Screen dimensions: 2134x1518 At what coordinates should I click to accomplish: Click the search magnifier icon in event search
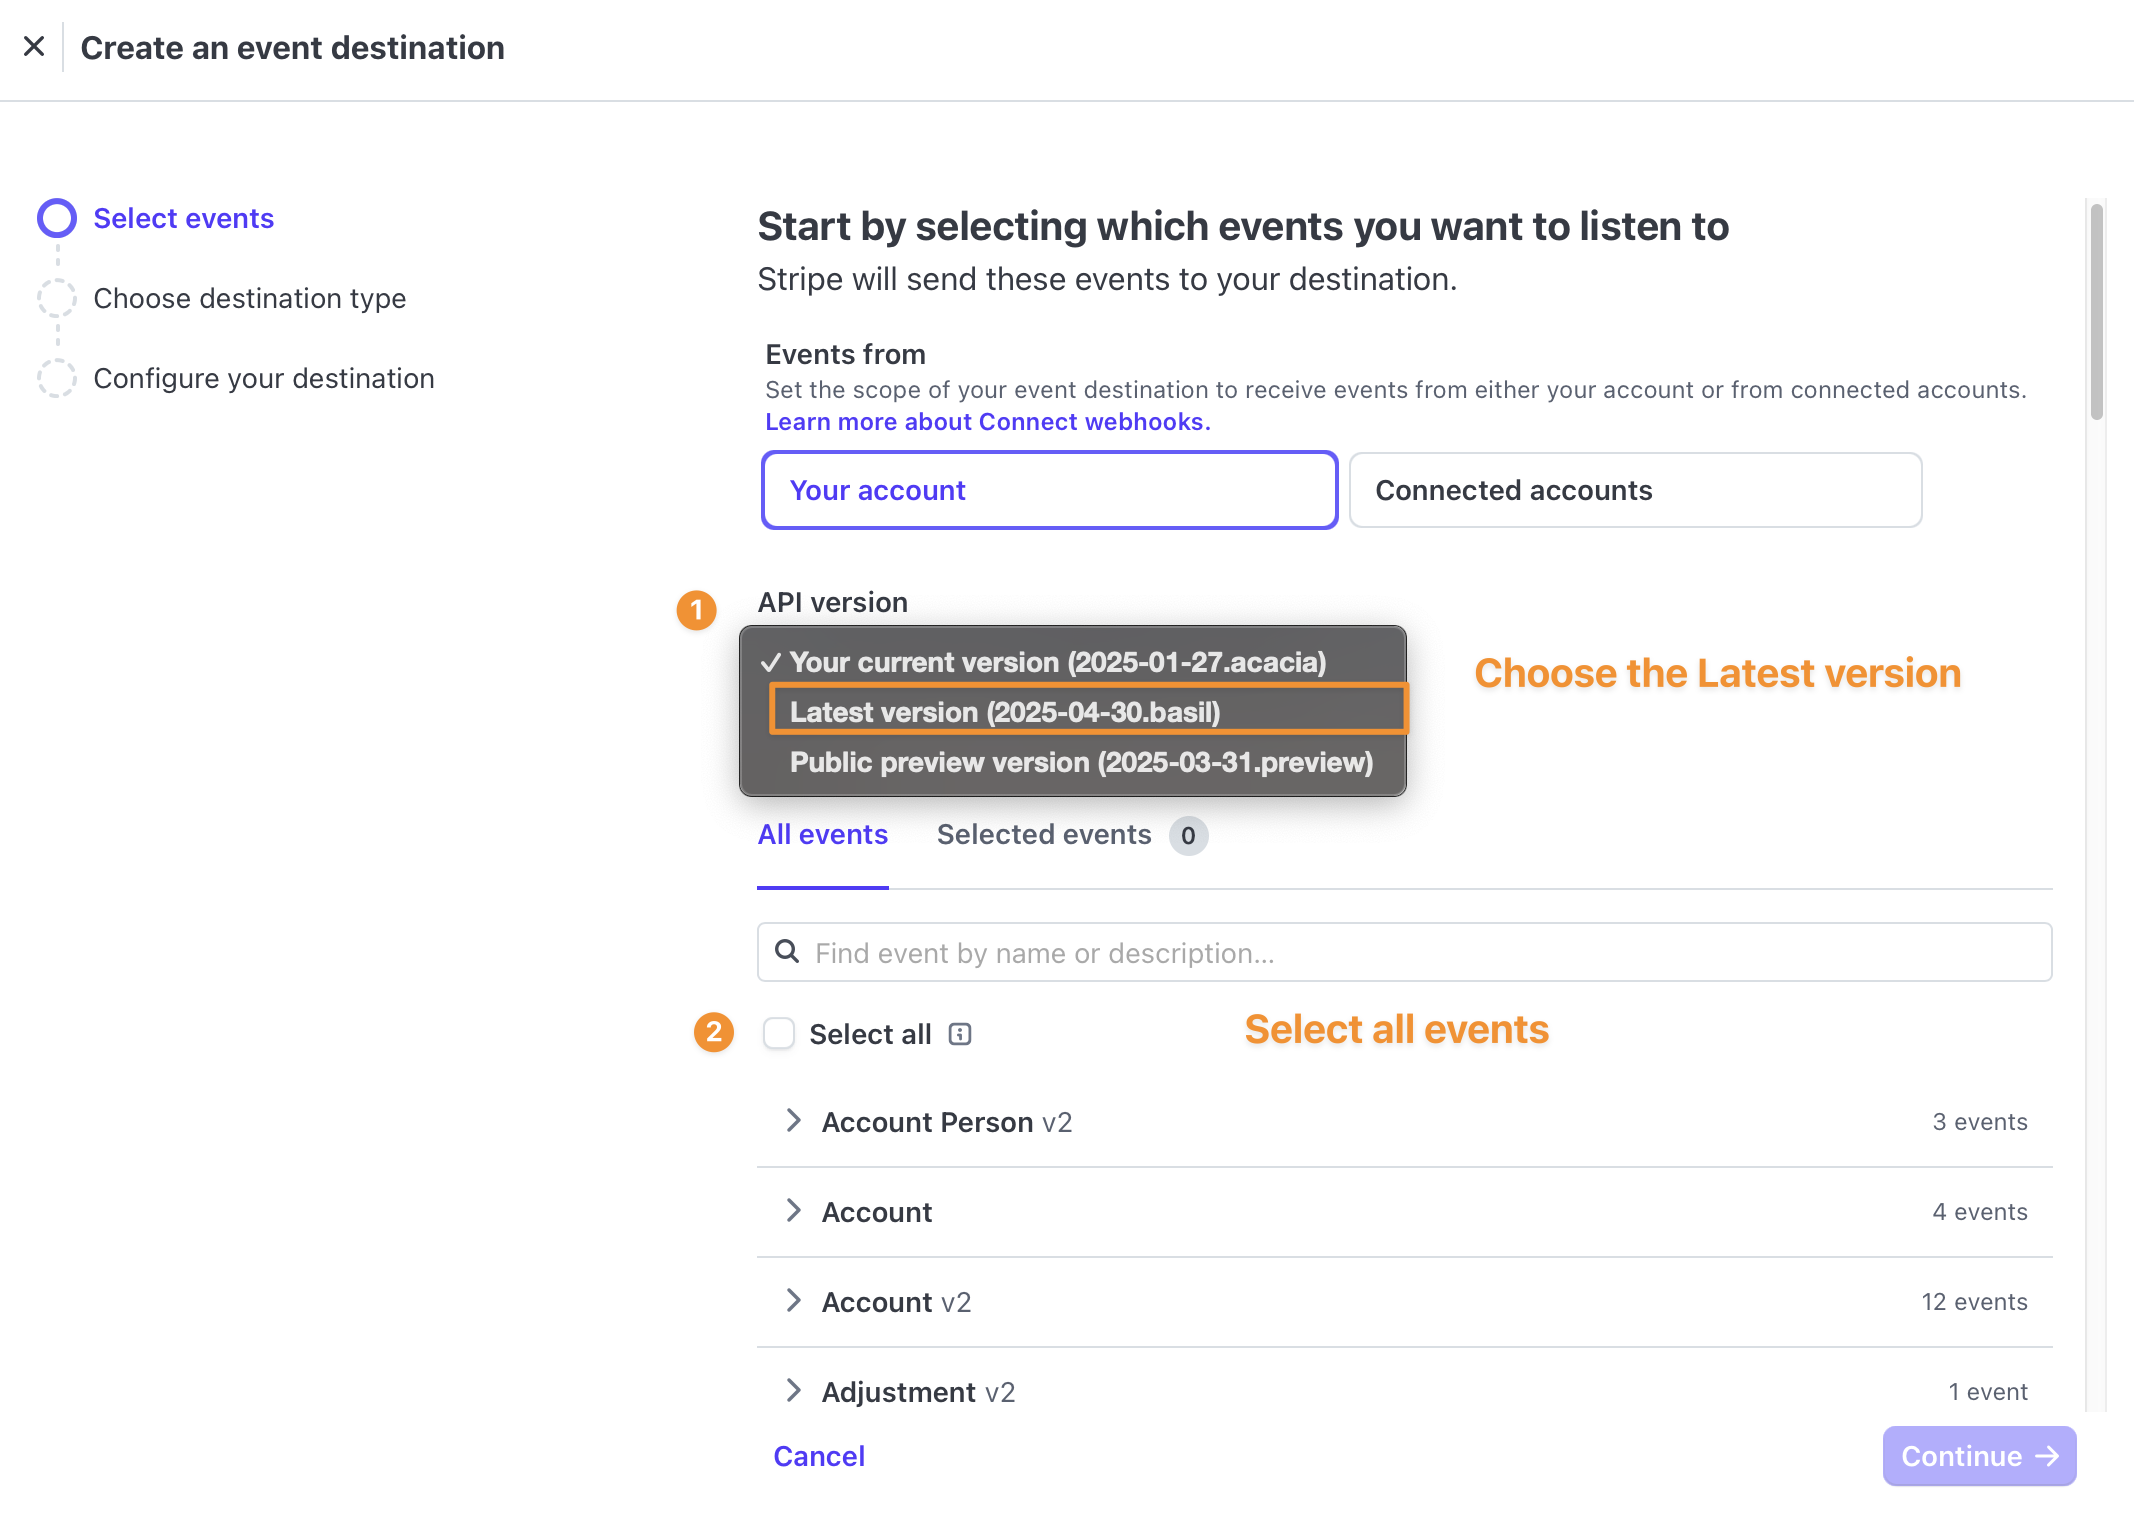pos(788,952)
